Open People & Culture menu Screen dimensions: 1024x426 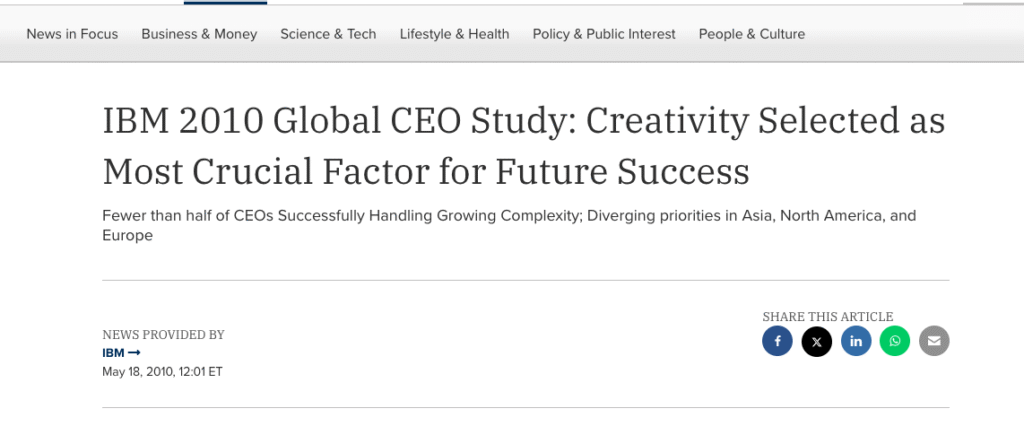(x=752, y=34)
